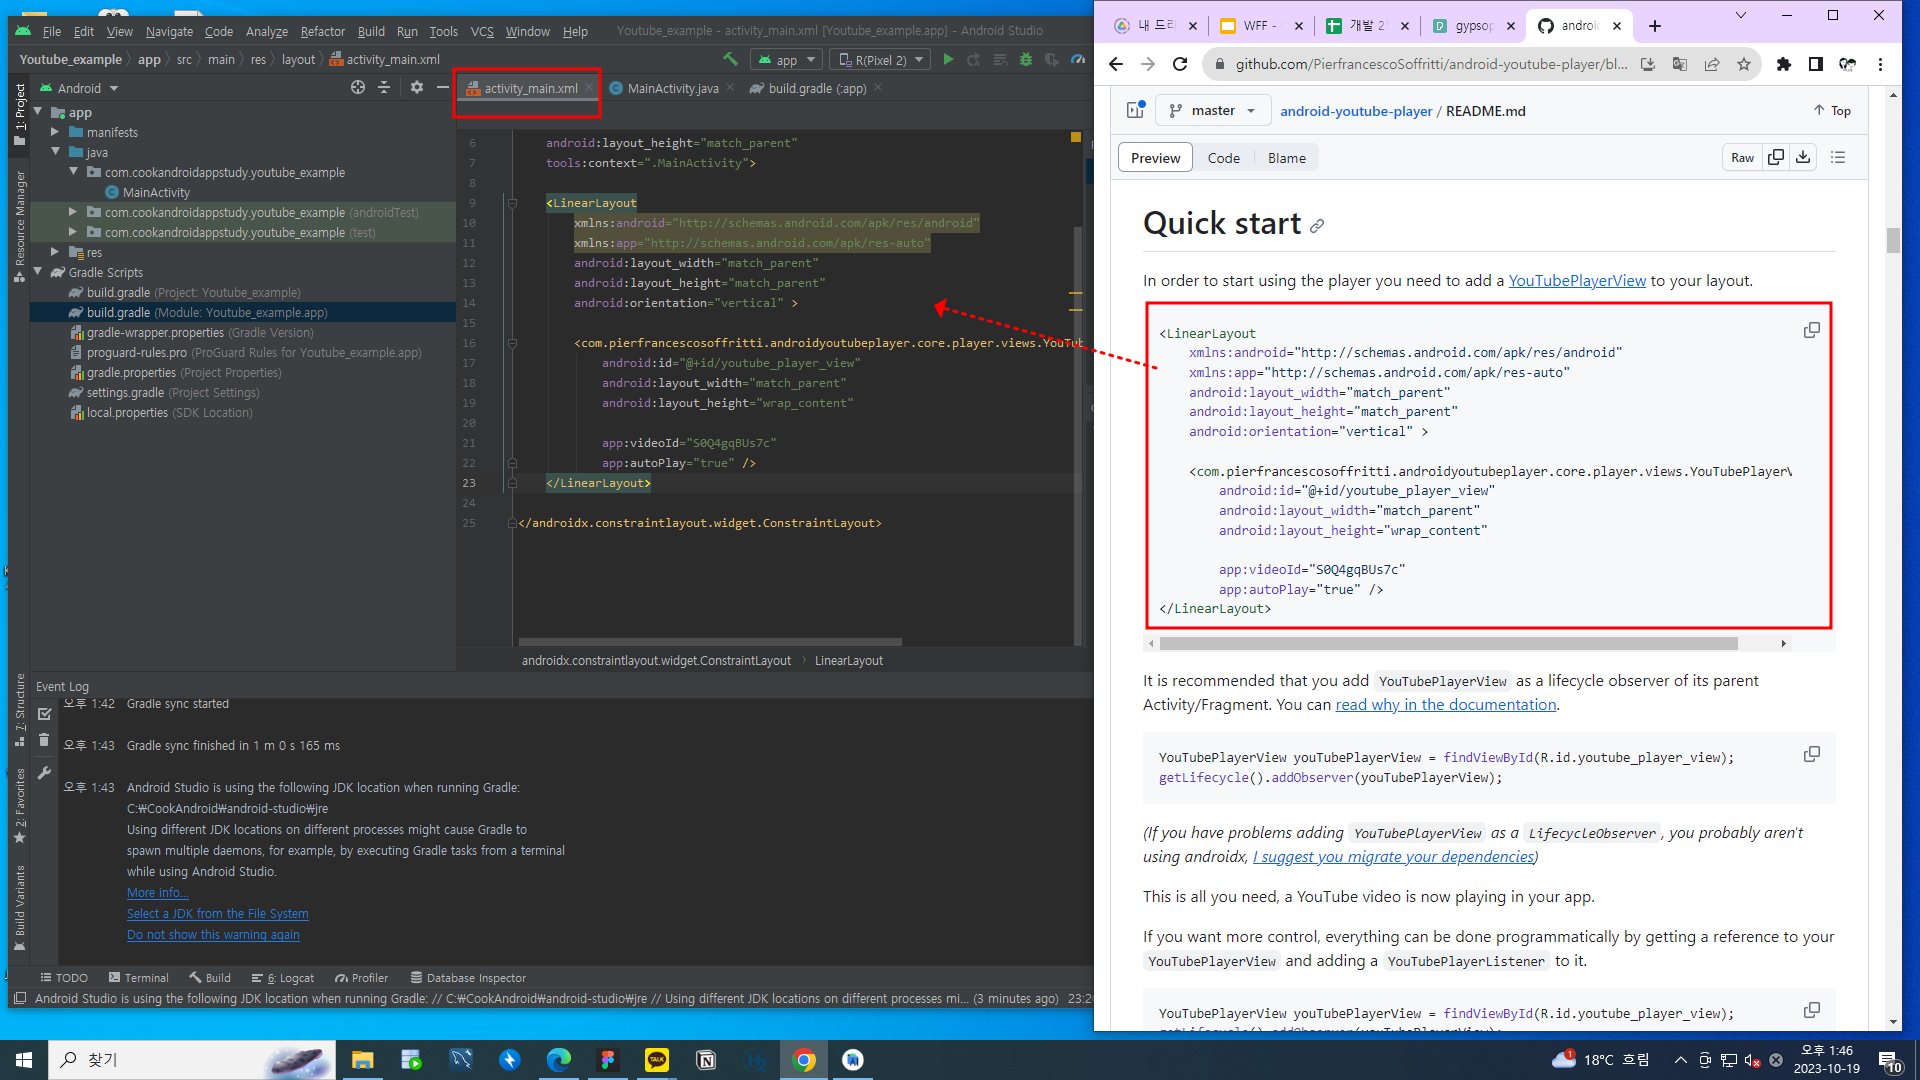Switch README view to Blame

1286,158
